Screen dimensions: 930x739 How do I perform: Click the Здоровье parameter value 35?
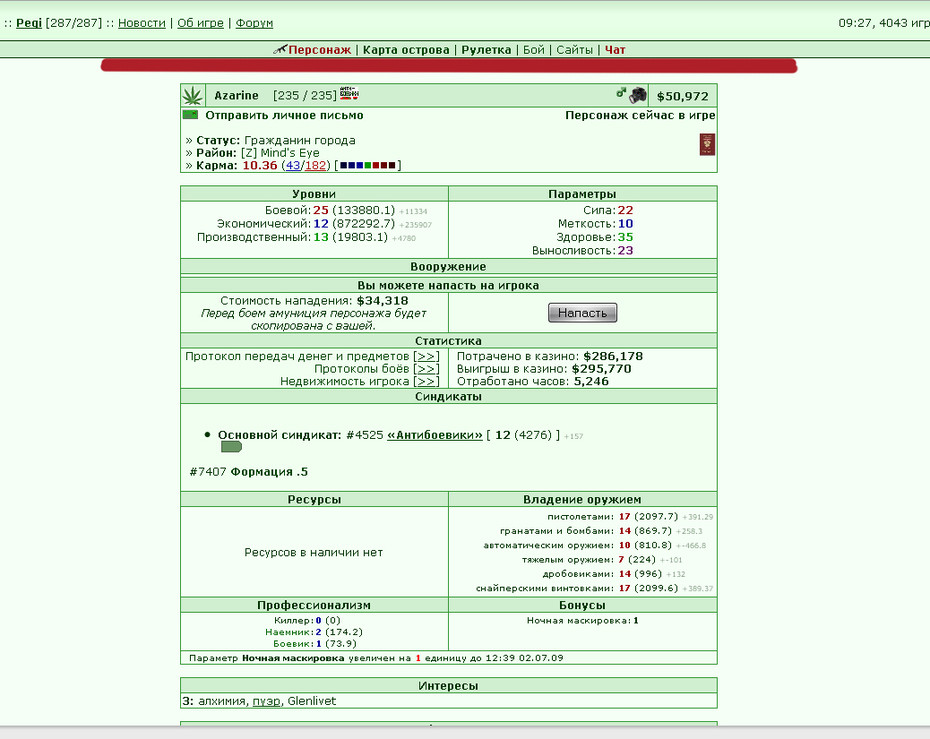tap(625, 237)
